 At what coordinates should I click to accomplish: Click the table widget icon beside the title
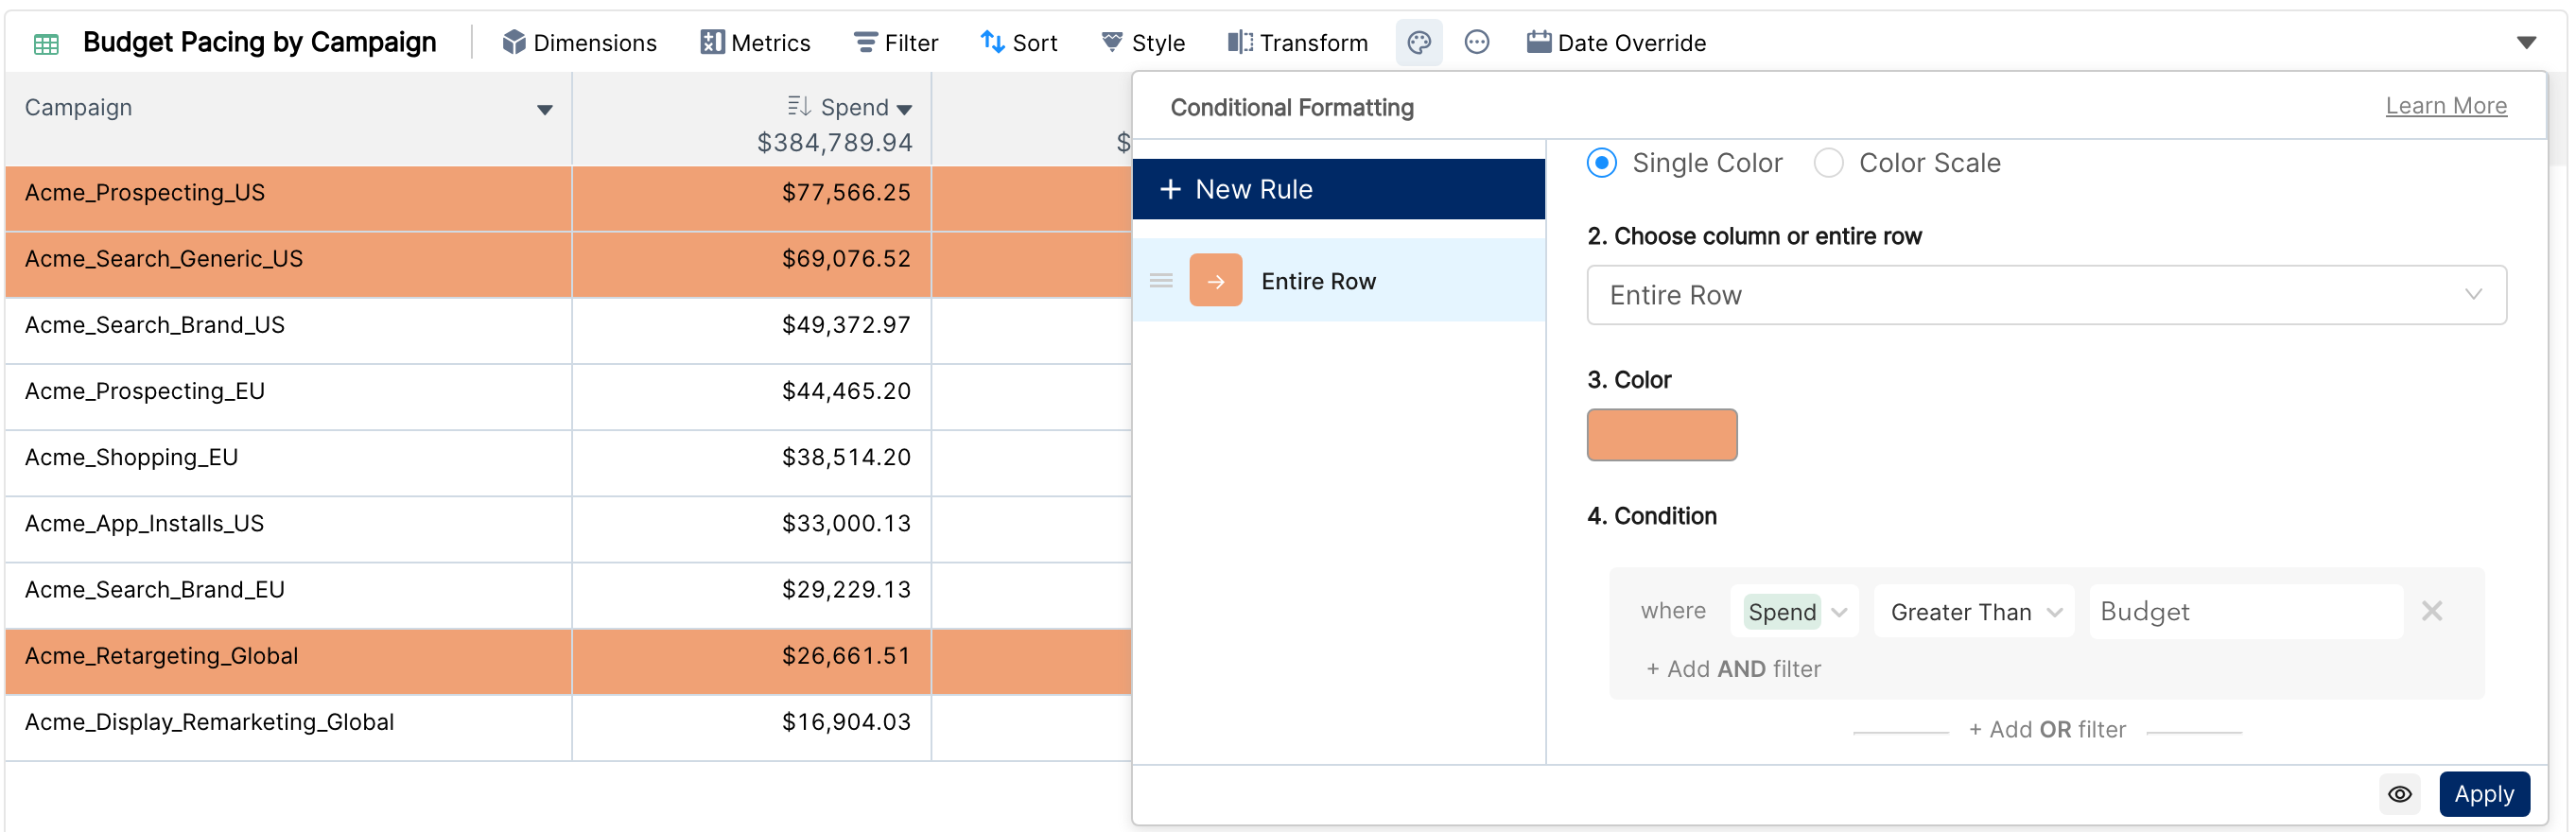46,43
